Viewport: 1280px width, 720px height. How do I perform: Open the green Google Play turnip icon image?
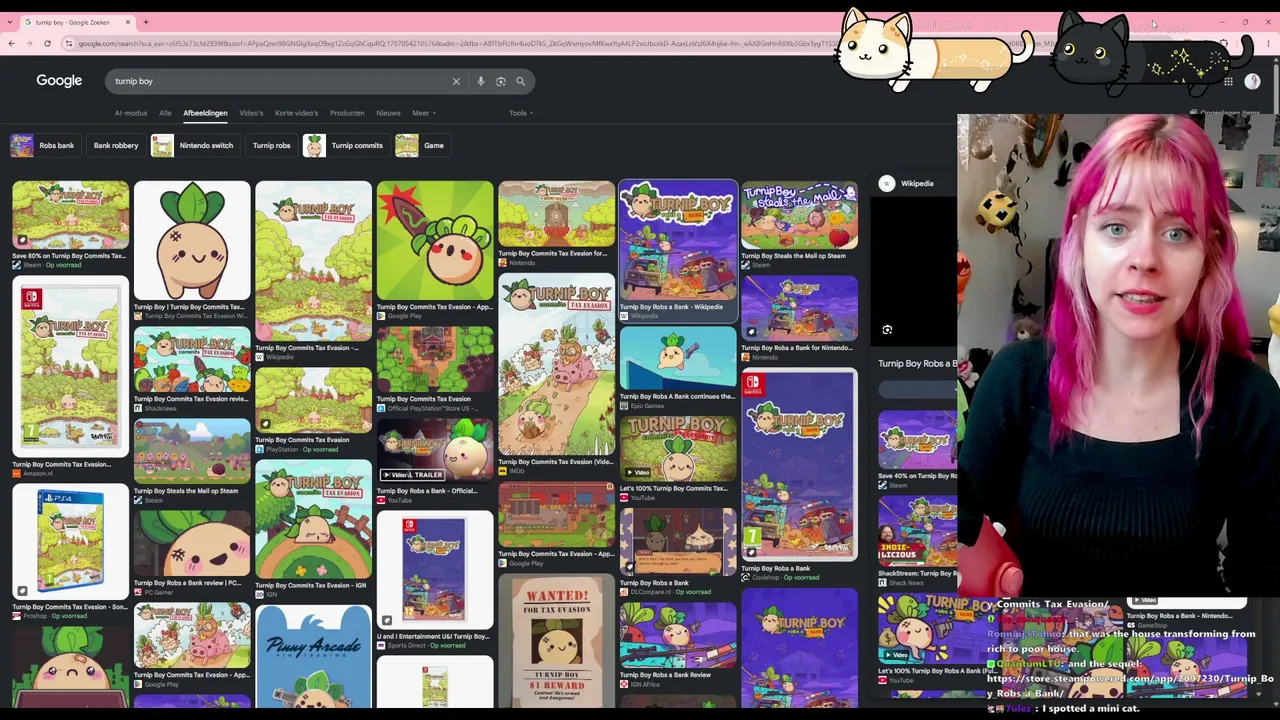pyautogui.click(x=435, y=240)
